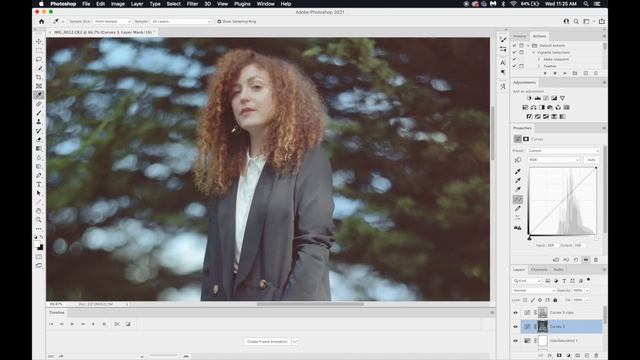Collapse the Vignette (selection) action

pyautogui.click(x=533, y=52)
